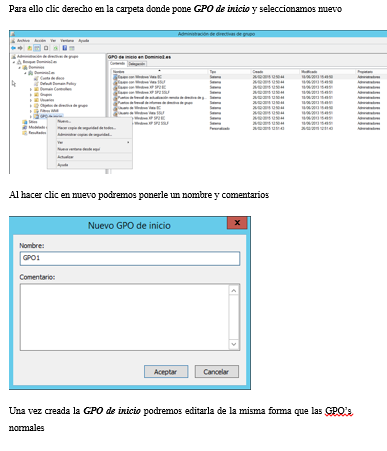Click icon of Equipo con Windows Vista SSLF row
Screen dimensions: 387x451
pos(115,82)
